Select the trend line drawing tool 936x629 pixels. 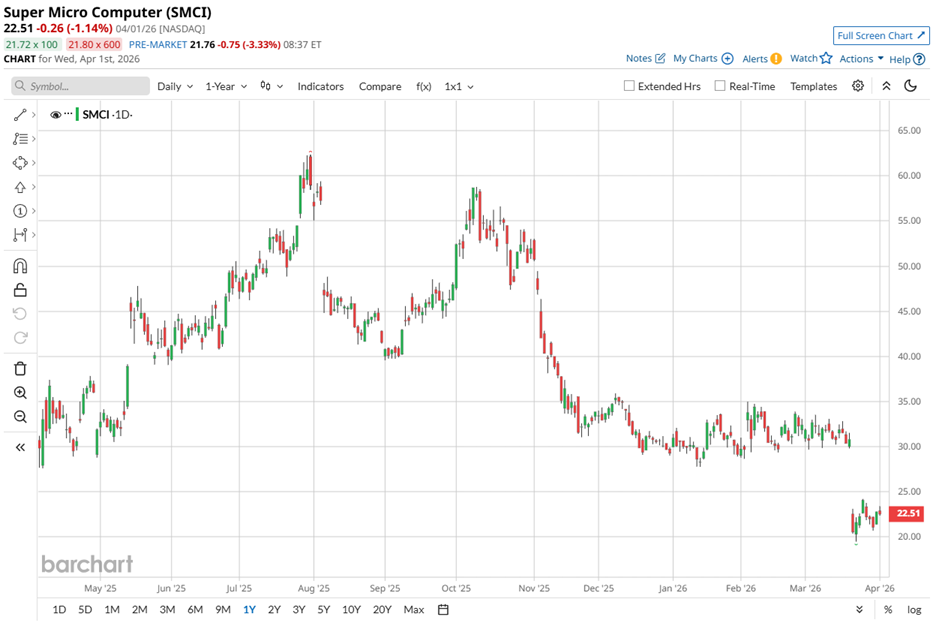[20, 115]
